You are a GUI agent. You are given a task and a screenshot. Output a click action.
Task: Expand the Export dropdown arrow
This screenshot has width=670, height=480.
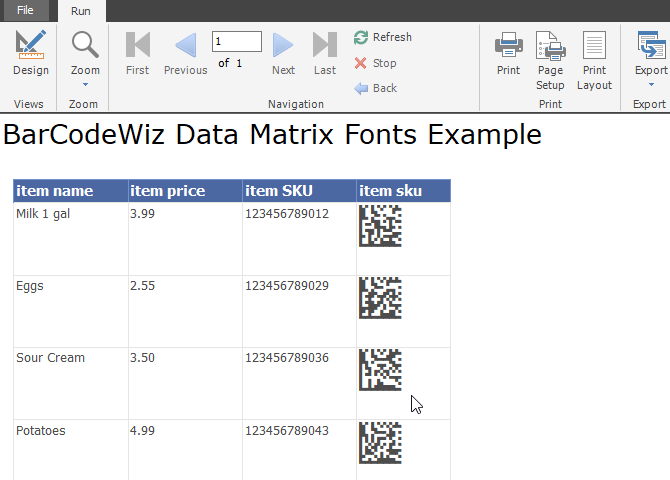(x=651, y=85)
